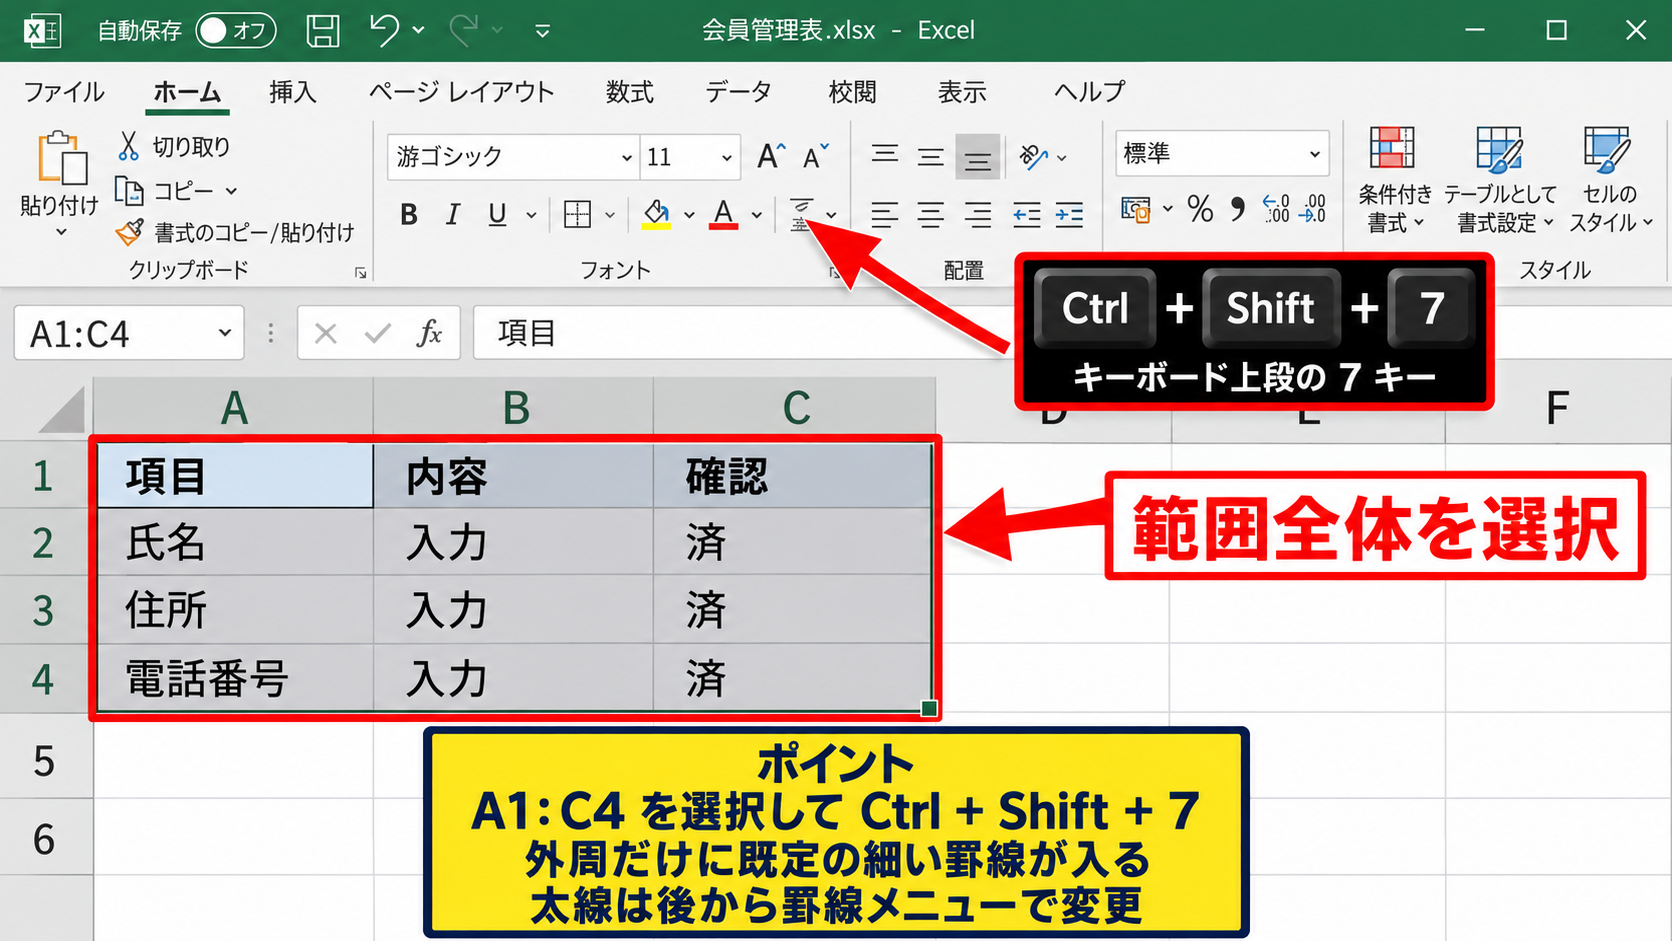1672x941 pixels.
Task: Select column F header
Action: coord(1557,408)
